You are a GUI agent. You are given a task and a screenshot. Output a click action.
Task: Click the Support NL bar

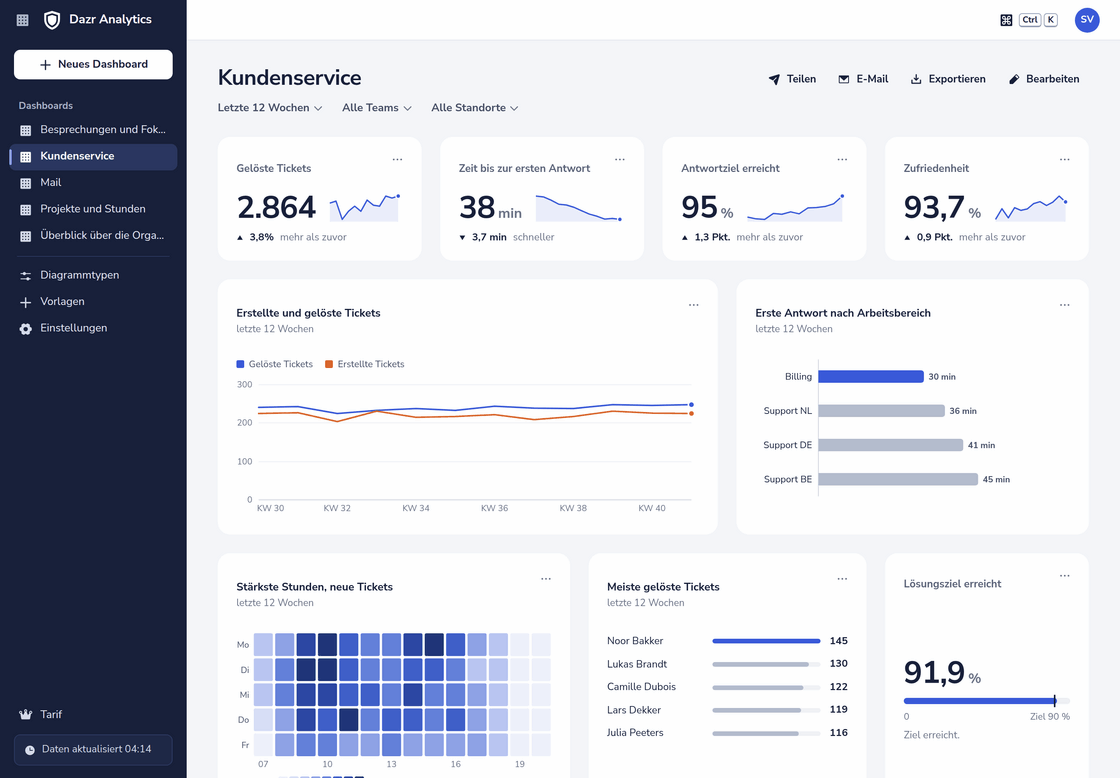pyautogui.click(x=881, y=411)
